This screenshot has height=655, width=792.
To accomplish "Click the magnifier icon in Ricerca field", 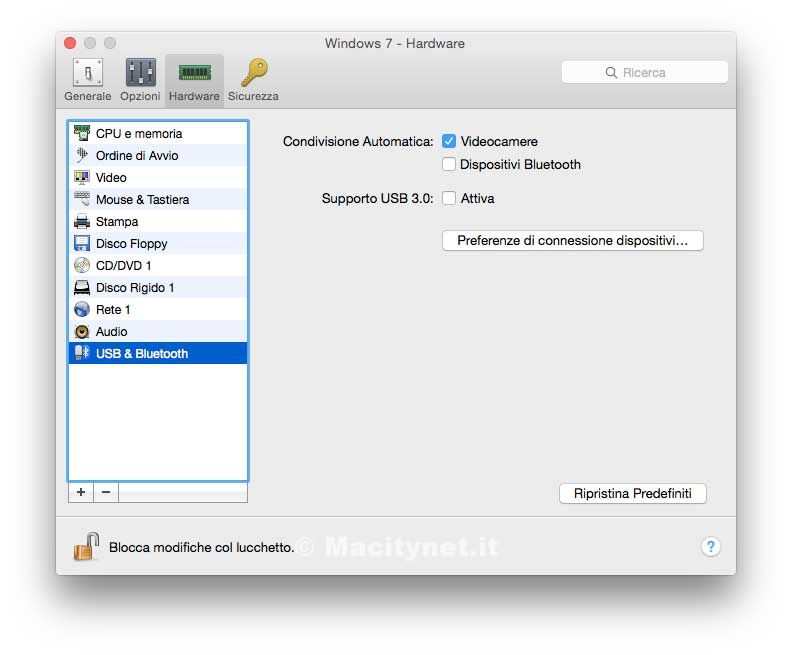I will [x=611, y=72].
